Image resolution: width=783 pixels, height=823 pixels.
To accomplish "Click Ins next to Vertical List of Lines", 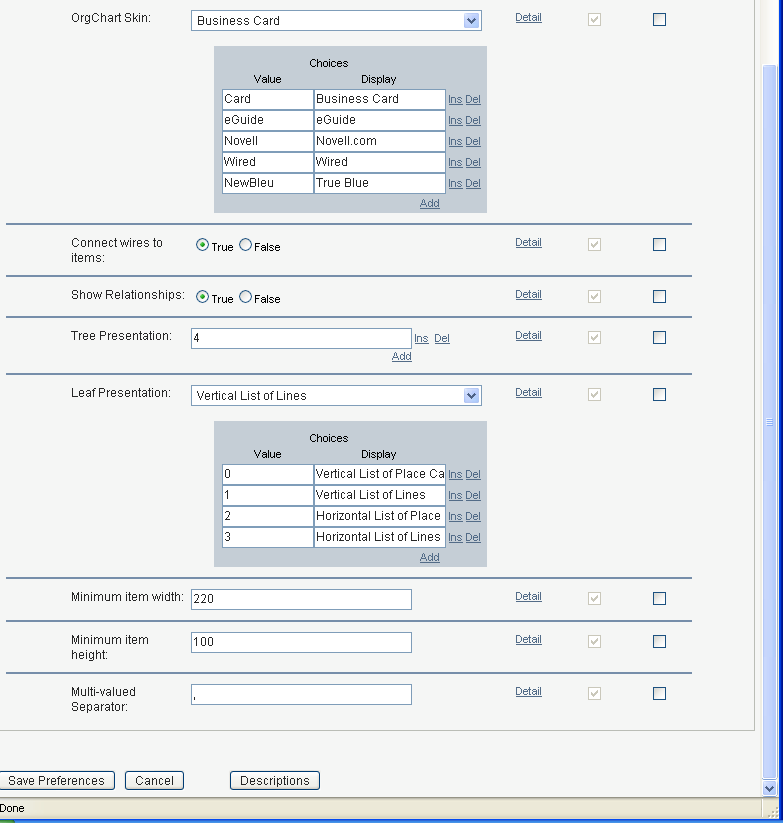I will pos(455,495).
